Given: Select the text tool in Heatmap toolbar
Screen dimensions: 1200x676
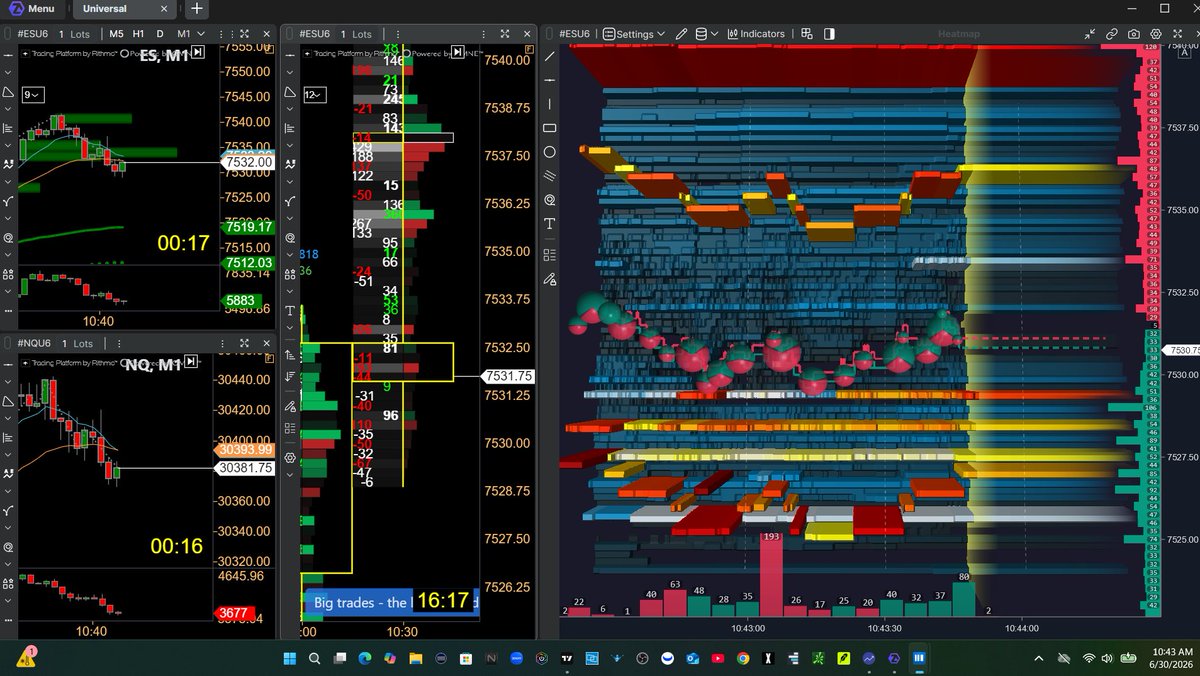Looking at the screenshot, I should [x=549, y=226].
